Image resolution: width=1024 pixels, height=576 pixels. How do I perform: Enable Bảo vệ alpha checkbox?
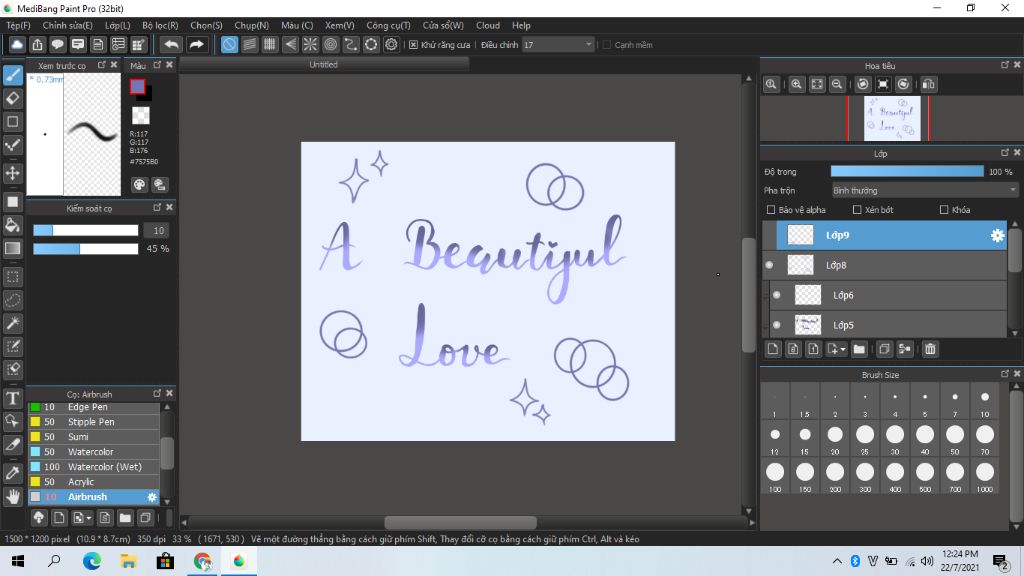tap(771, 210)
